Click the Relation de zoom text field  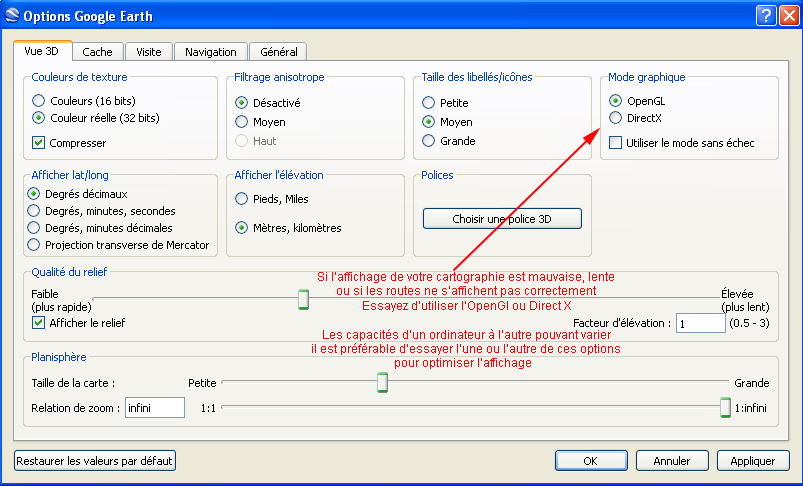[x=155, y=408]
